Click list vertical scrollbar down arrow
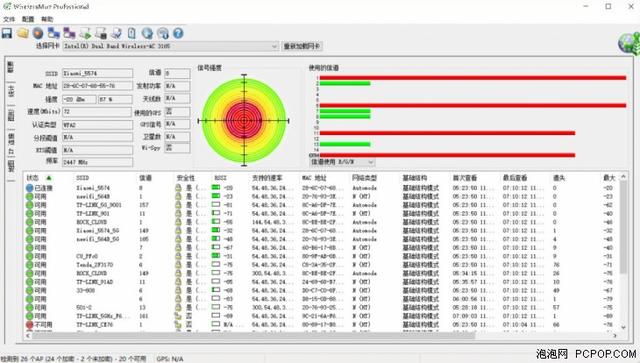 coord(623,327)
